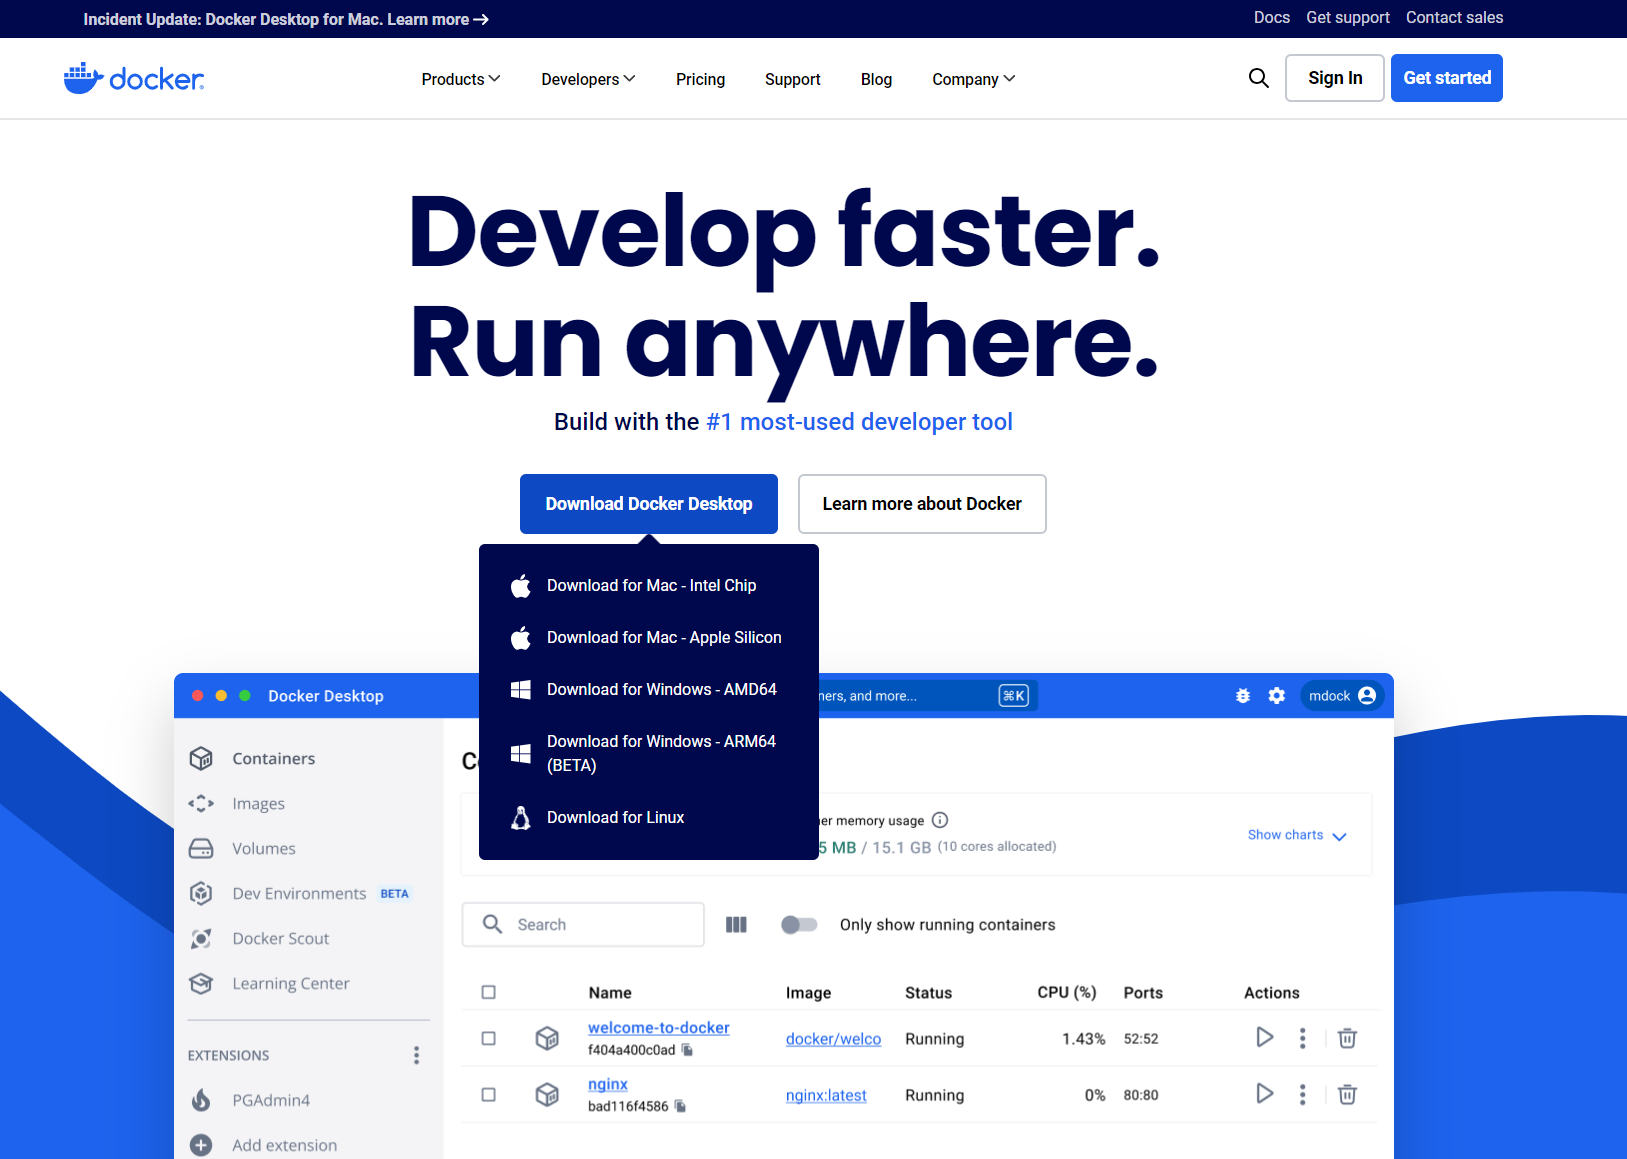Open the docker/welco image link

834,1039
